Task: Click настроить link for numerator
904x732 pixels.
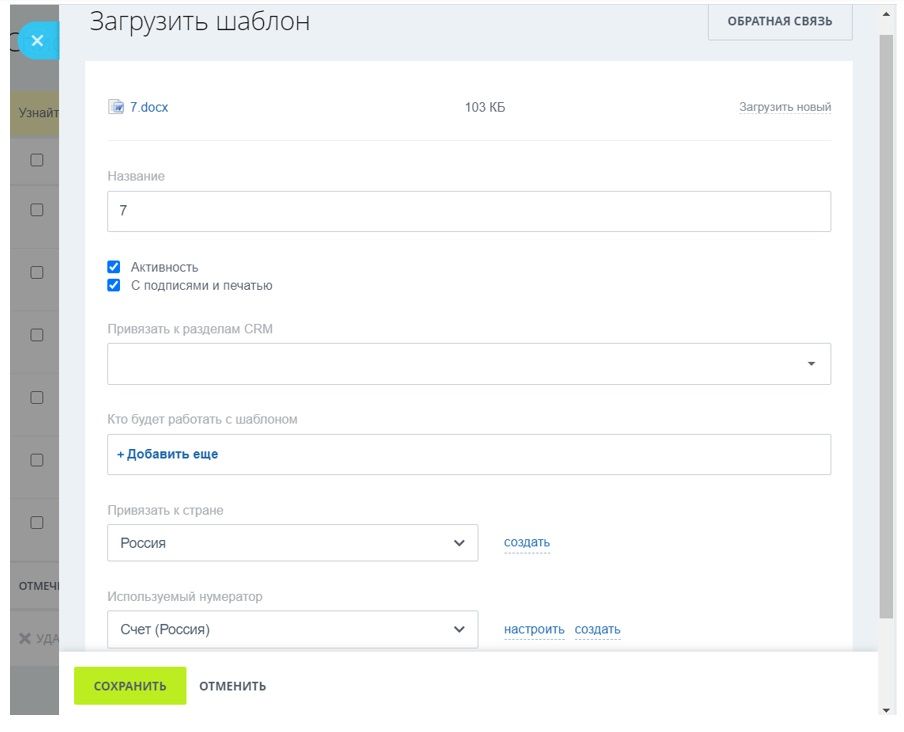Action: [534, 630]
